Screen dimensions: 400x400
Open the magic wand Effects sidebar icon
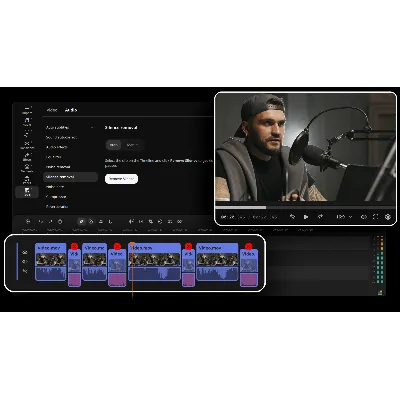tap(27, 157)
